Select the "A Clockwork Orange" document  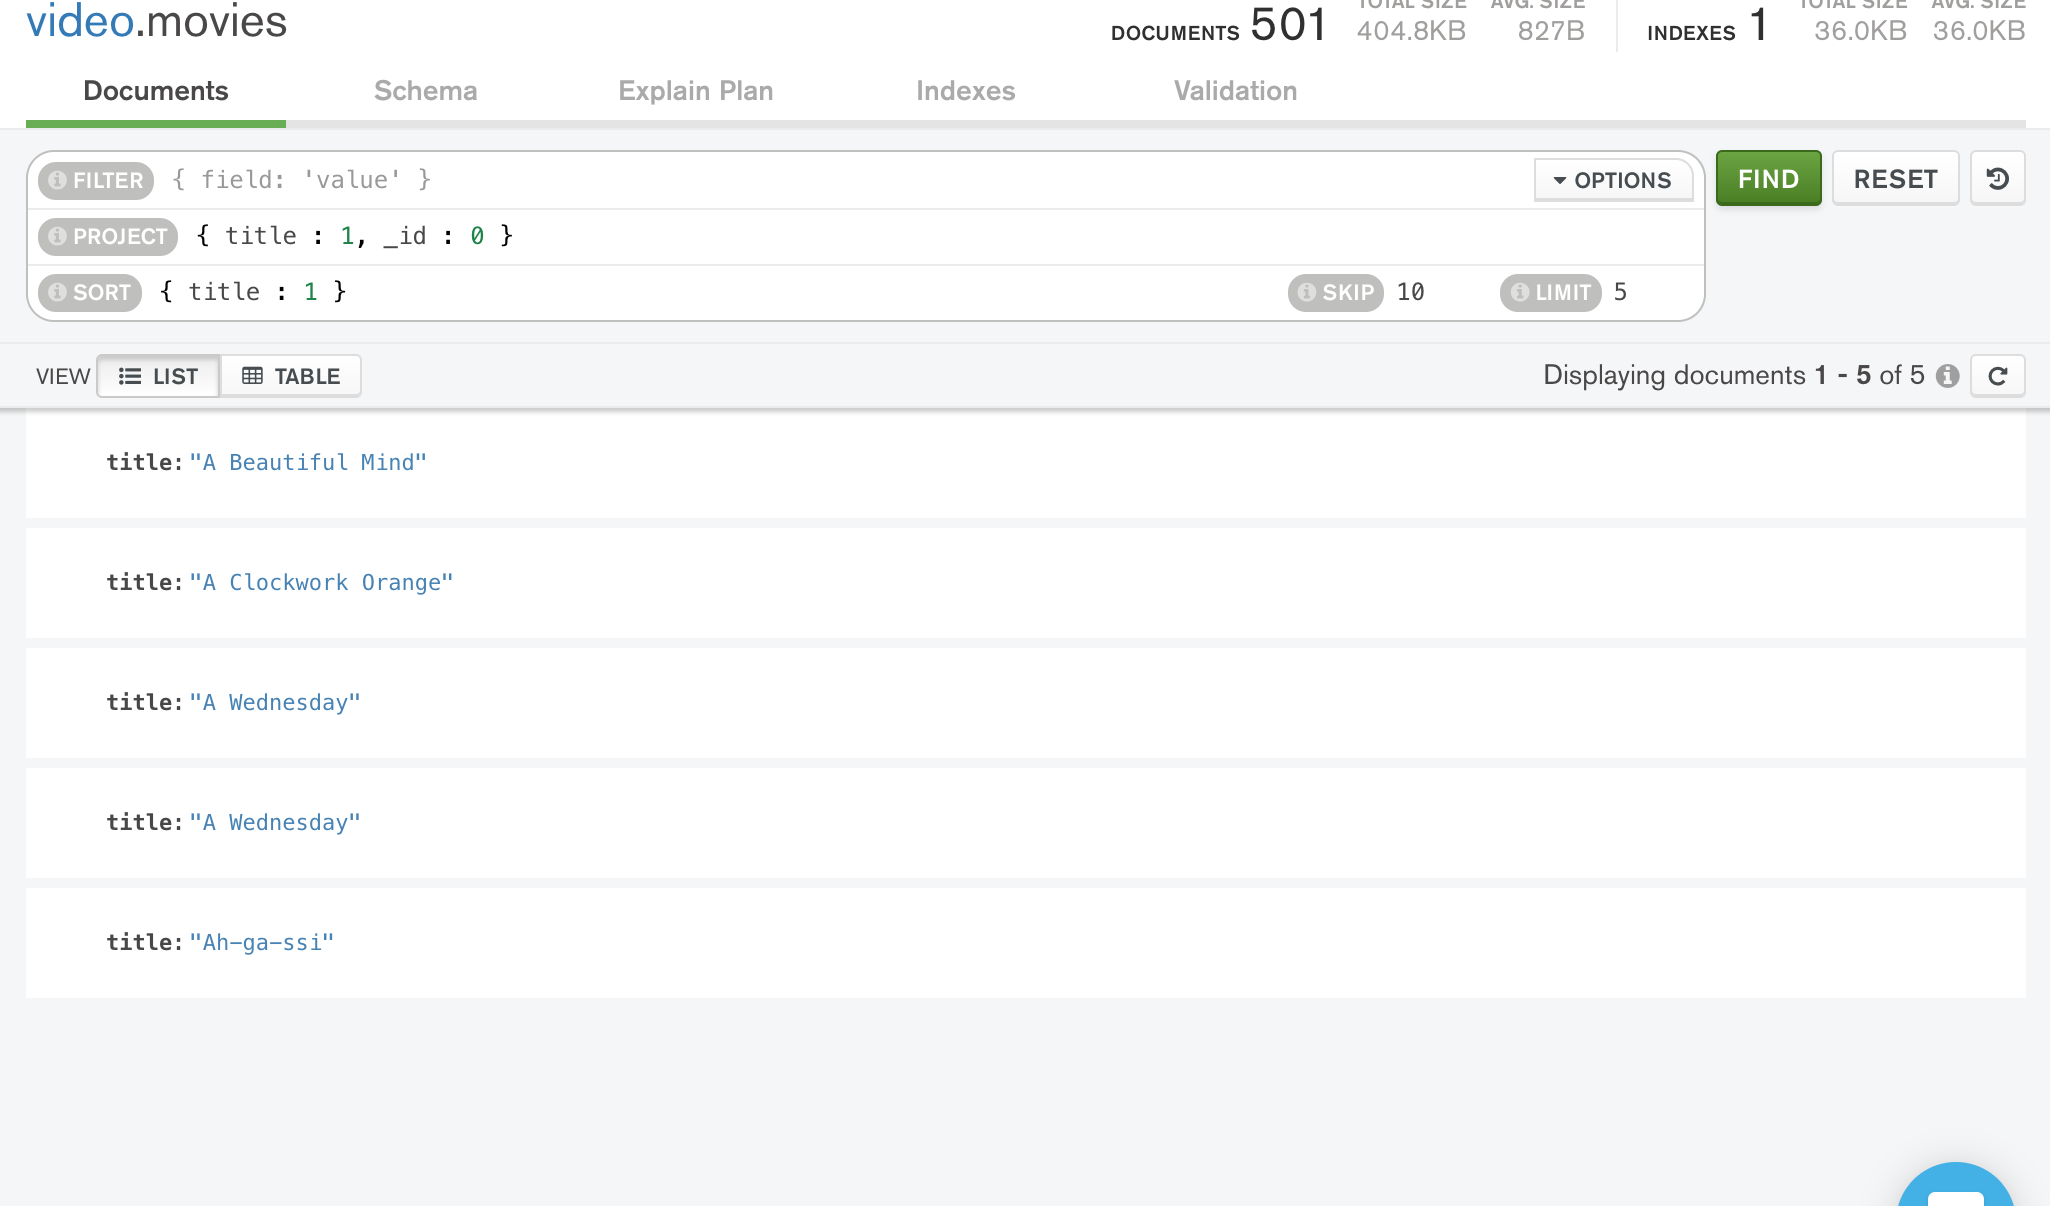click(x=1026, y=583)
